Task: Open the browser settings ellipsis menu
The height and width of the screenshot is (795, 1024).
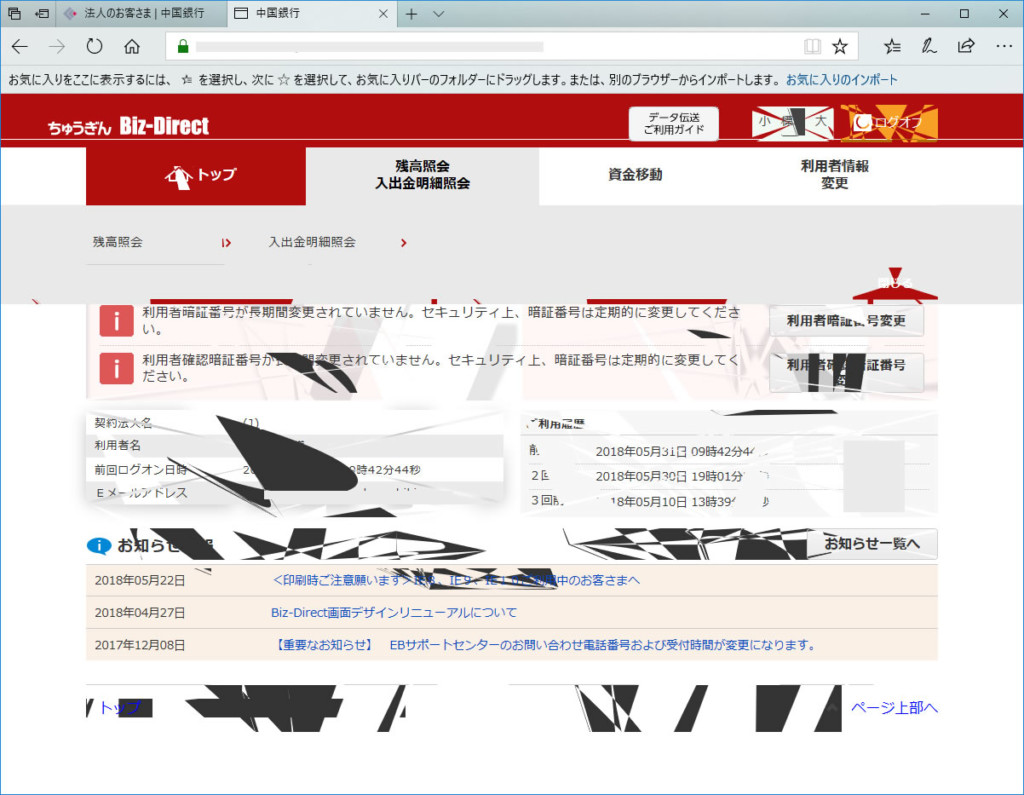Action: [1004, 46]
